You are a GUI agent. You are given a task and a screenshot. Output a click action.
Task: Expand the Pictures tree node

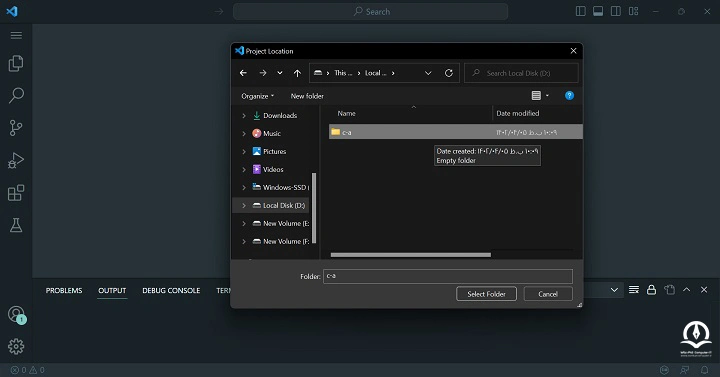point(244,152)
